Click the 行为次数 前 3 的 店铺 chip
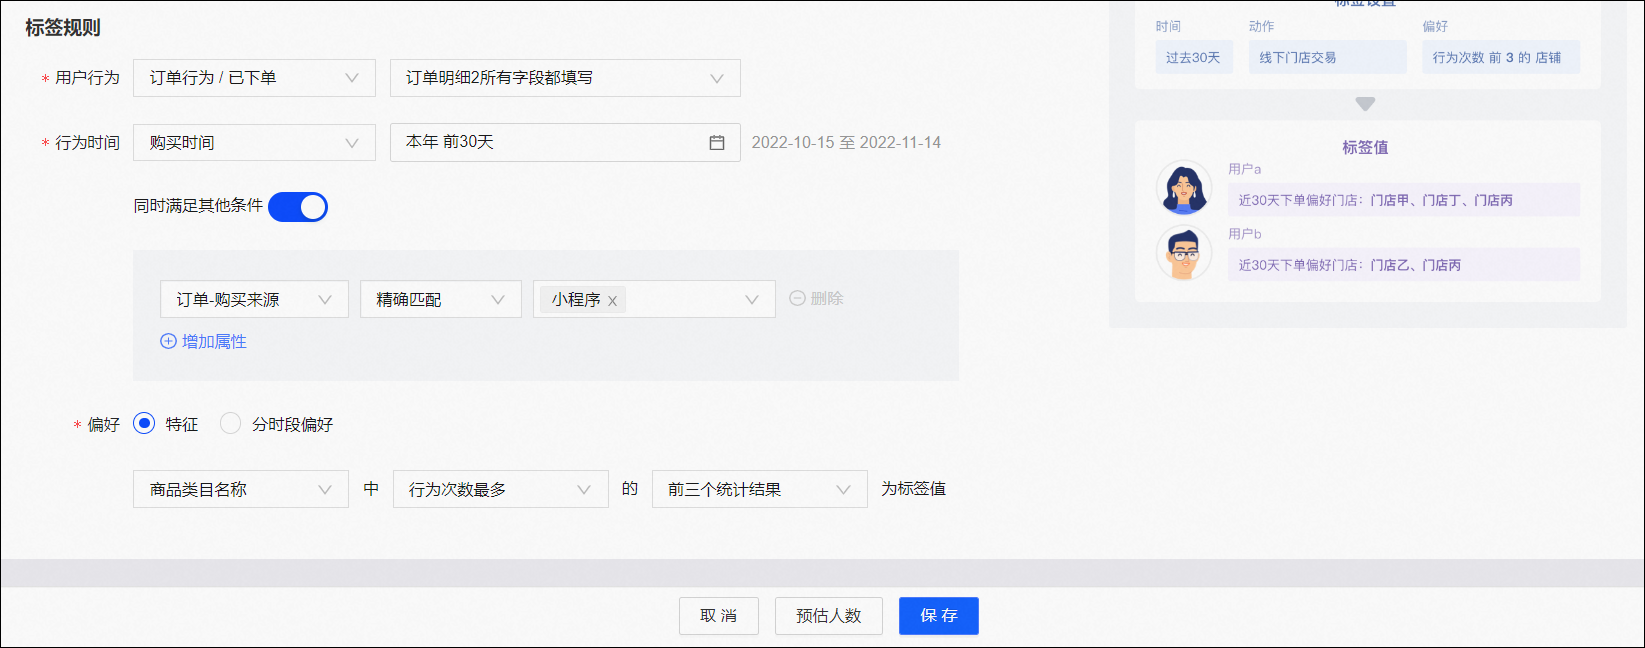This screenshot has width=1645, height=648. (1501, 57)
